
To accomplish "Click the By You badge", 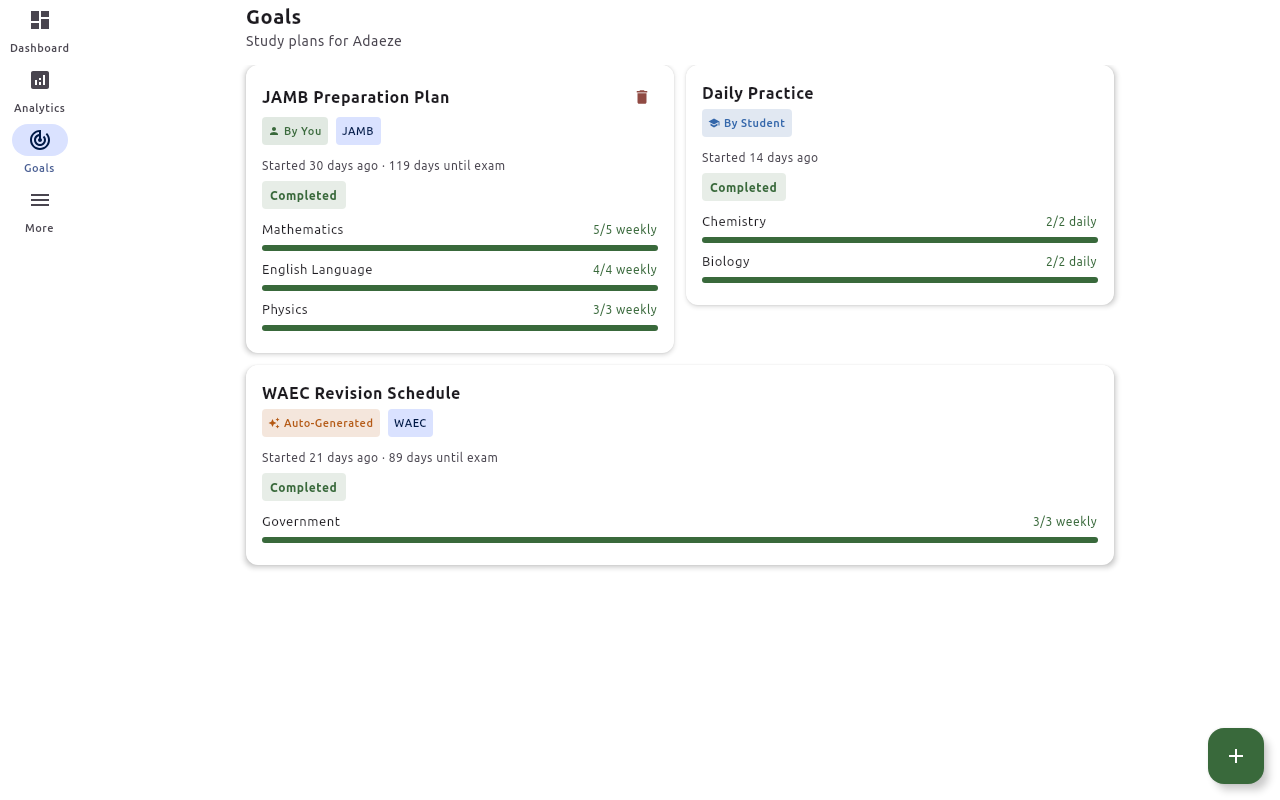I will (x=295, y=131).
